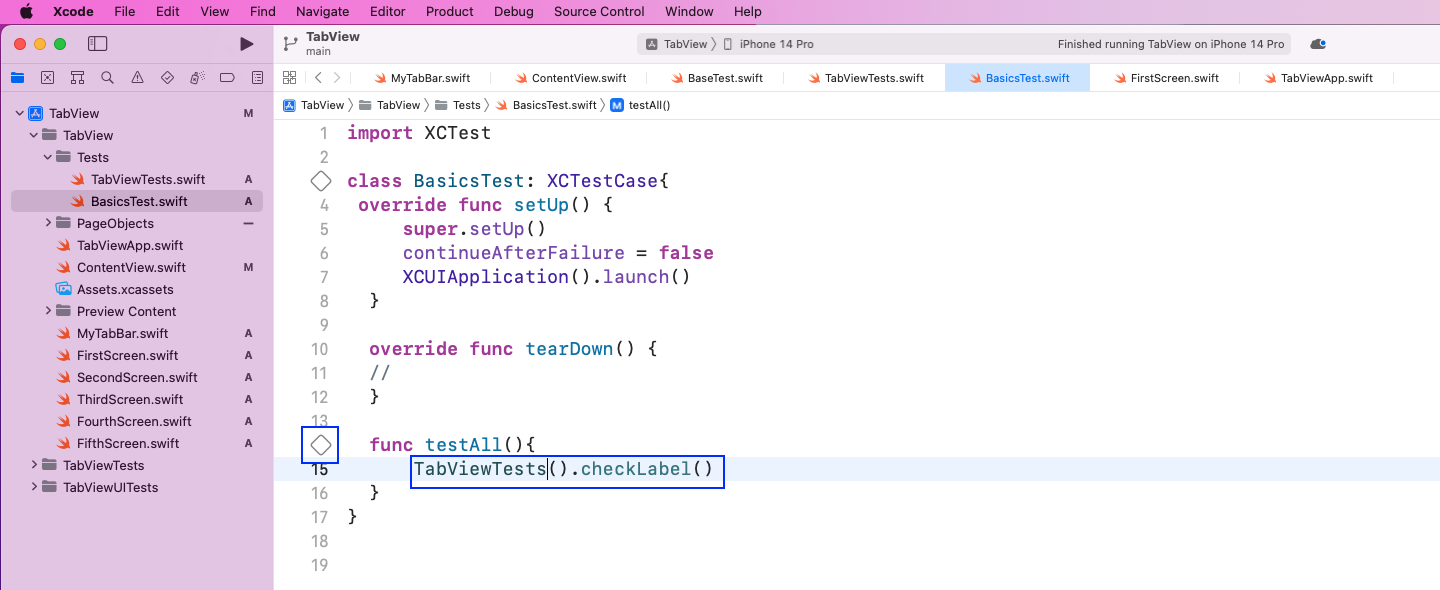
Task: Run testAll via its gutter diamond
Action: click(x=320, y=444)
